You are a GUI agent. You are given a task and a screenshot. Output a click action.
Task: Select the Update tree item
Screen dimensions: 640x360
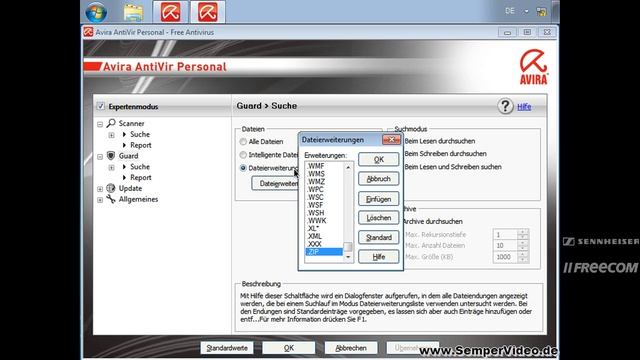click(x=130, y=188)
